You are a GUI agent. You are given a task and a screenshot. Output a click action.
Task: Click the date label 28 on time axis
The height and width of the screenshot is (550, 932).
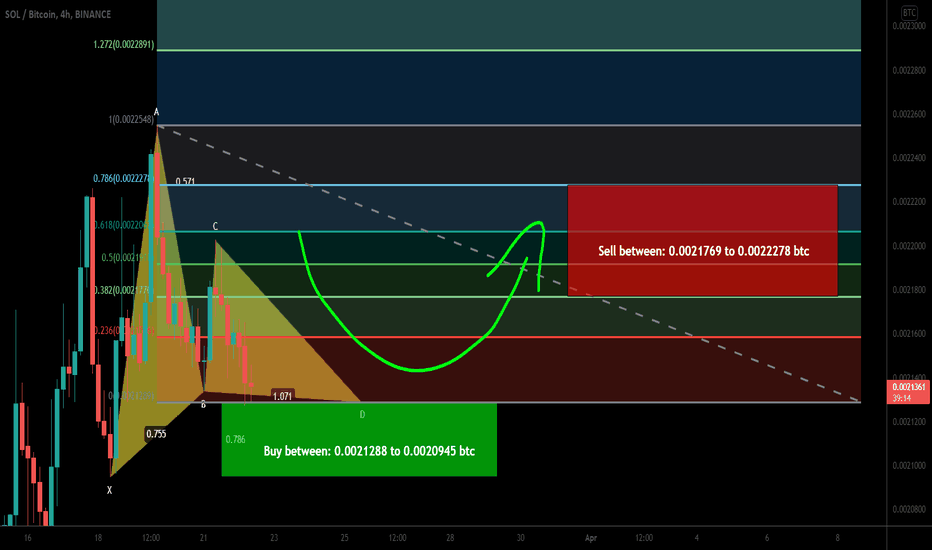pos(450,538)
